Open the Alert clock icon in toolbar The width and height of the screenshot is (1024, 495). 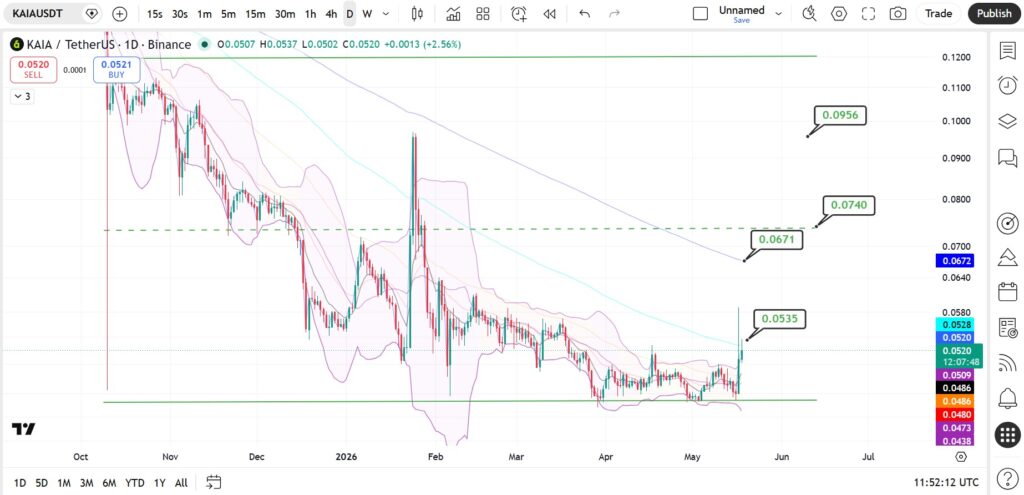click(519, 14)
